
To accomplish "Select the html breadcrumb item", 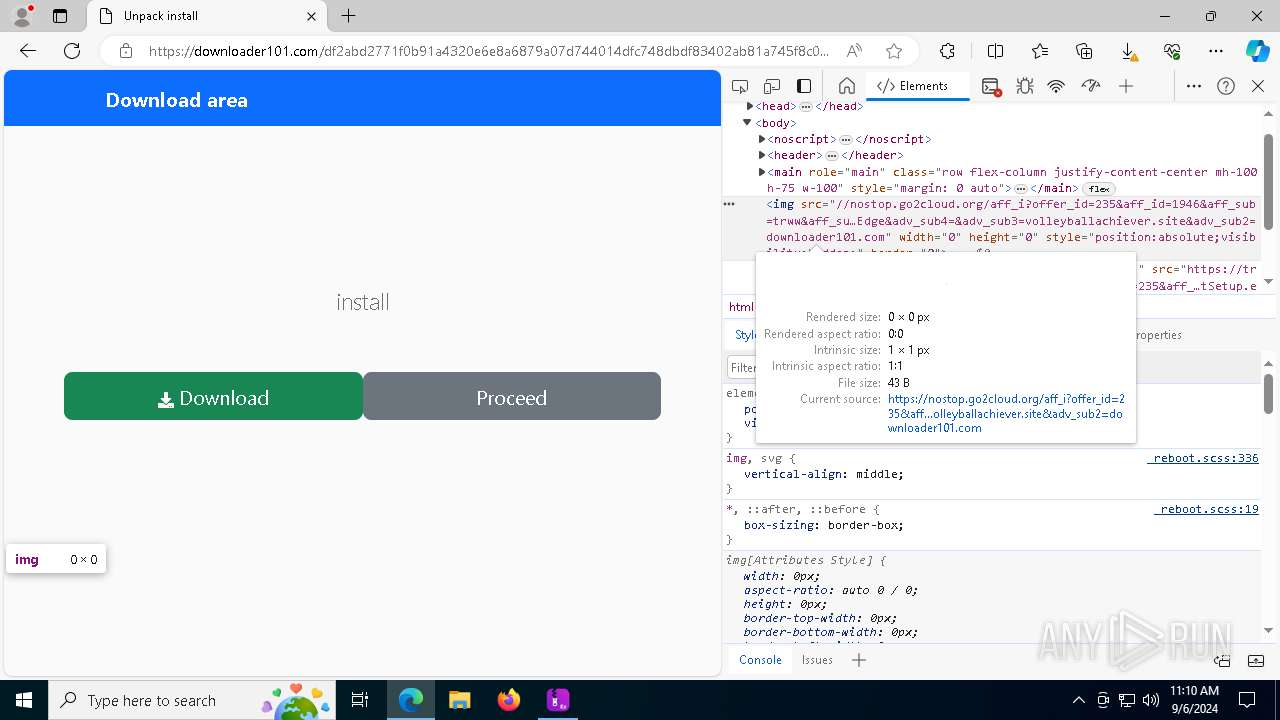I will [x=741, y=307].
